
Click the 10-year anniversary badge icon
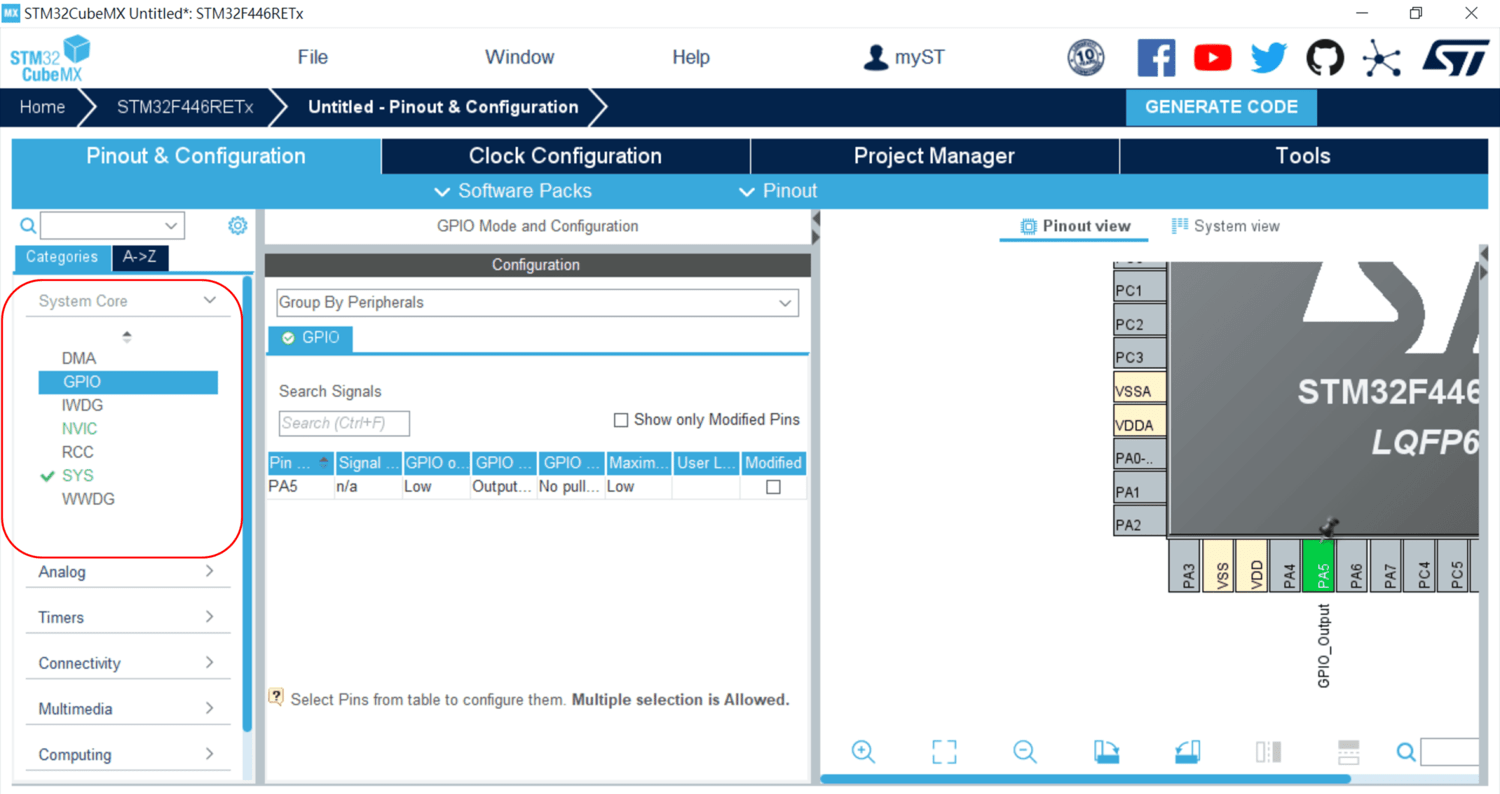click(1086, 58)
